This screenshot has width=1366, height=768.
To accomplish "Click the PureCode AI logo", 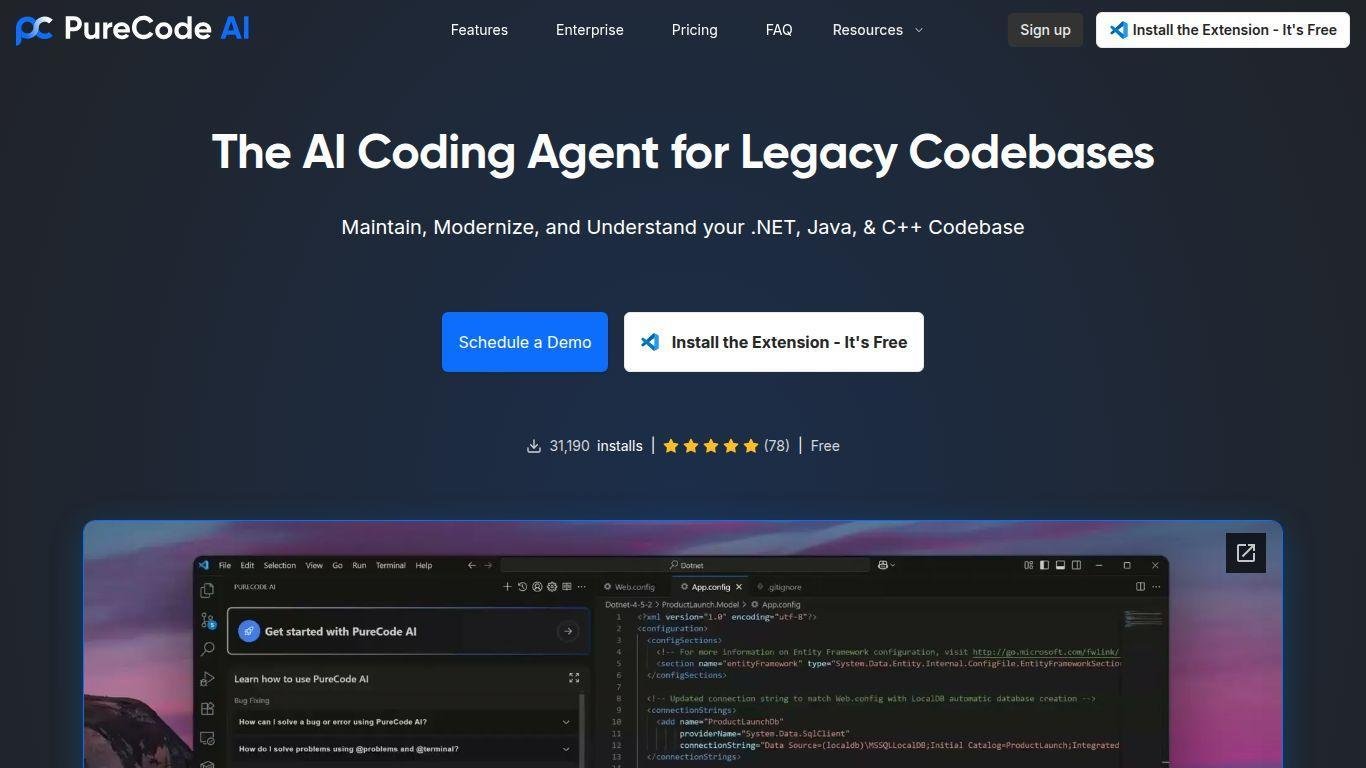I will (x=132, y=29).
